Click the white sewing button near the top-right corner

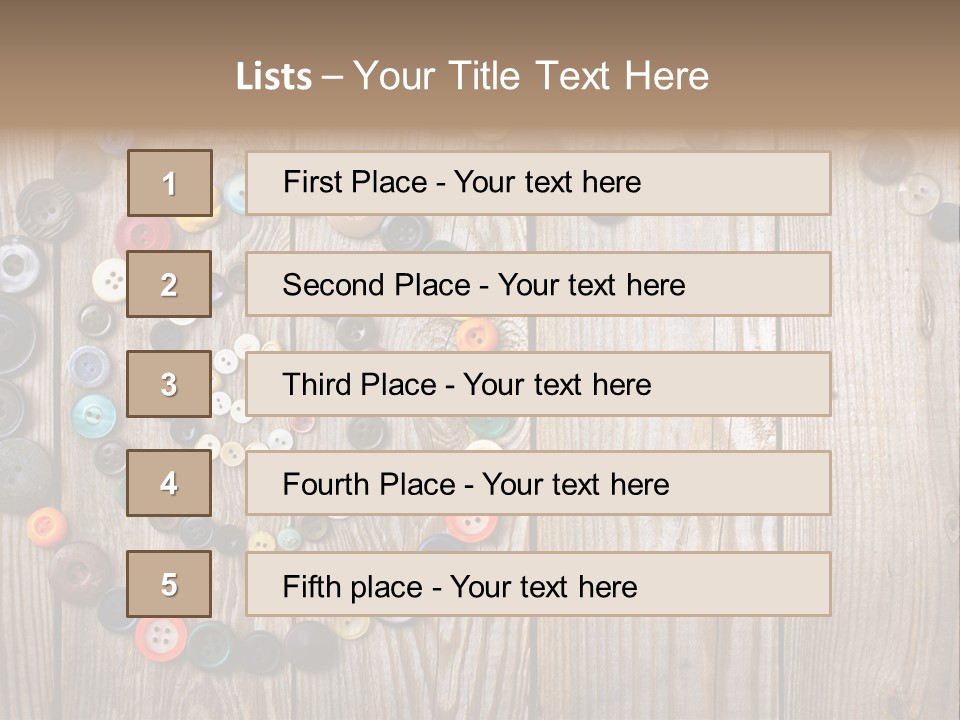click(x=917, y=192)
